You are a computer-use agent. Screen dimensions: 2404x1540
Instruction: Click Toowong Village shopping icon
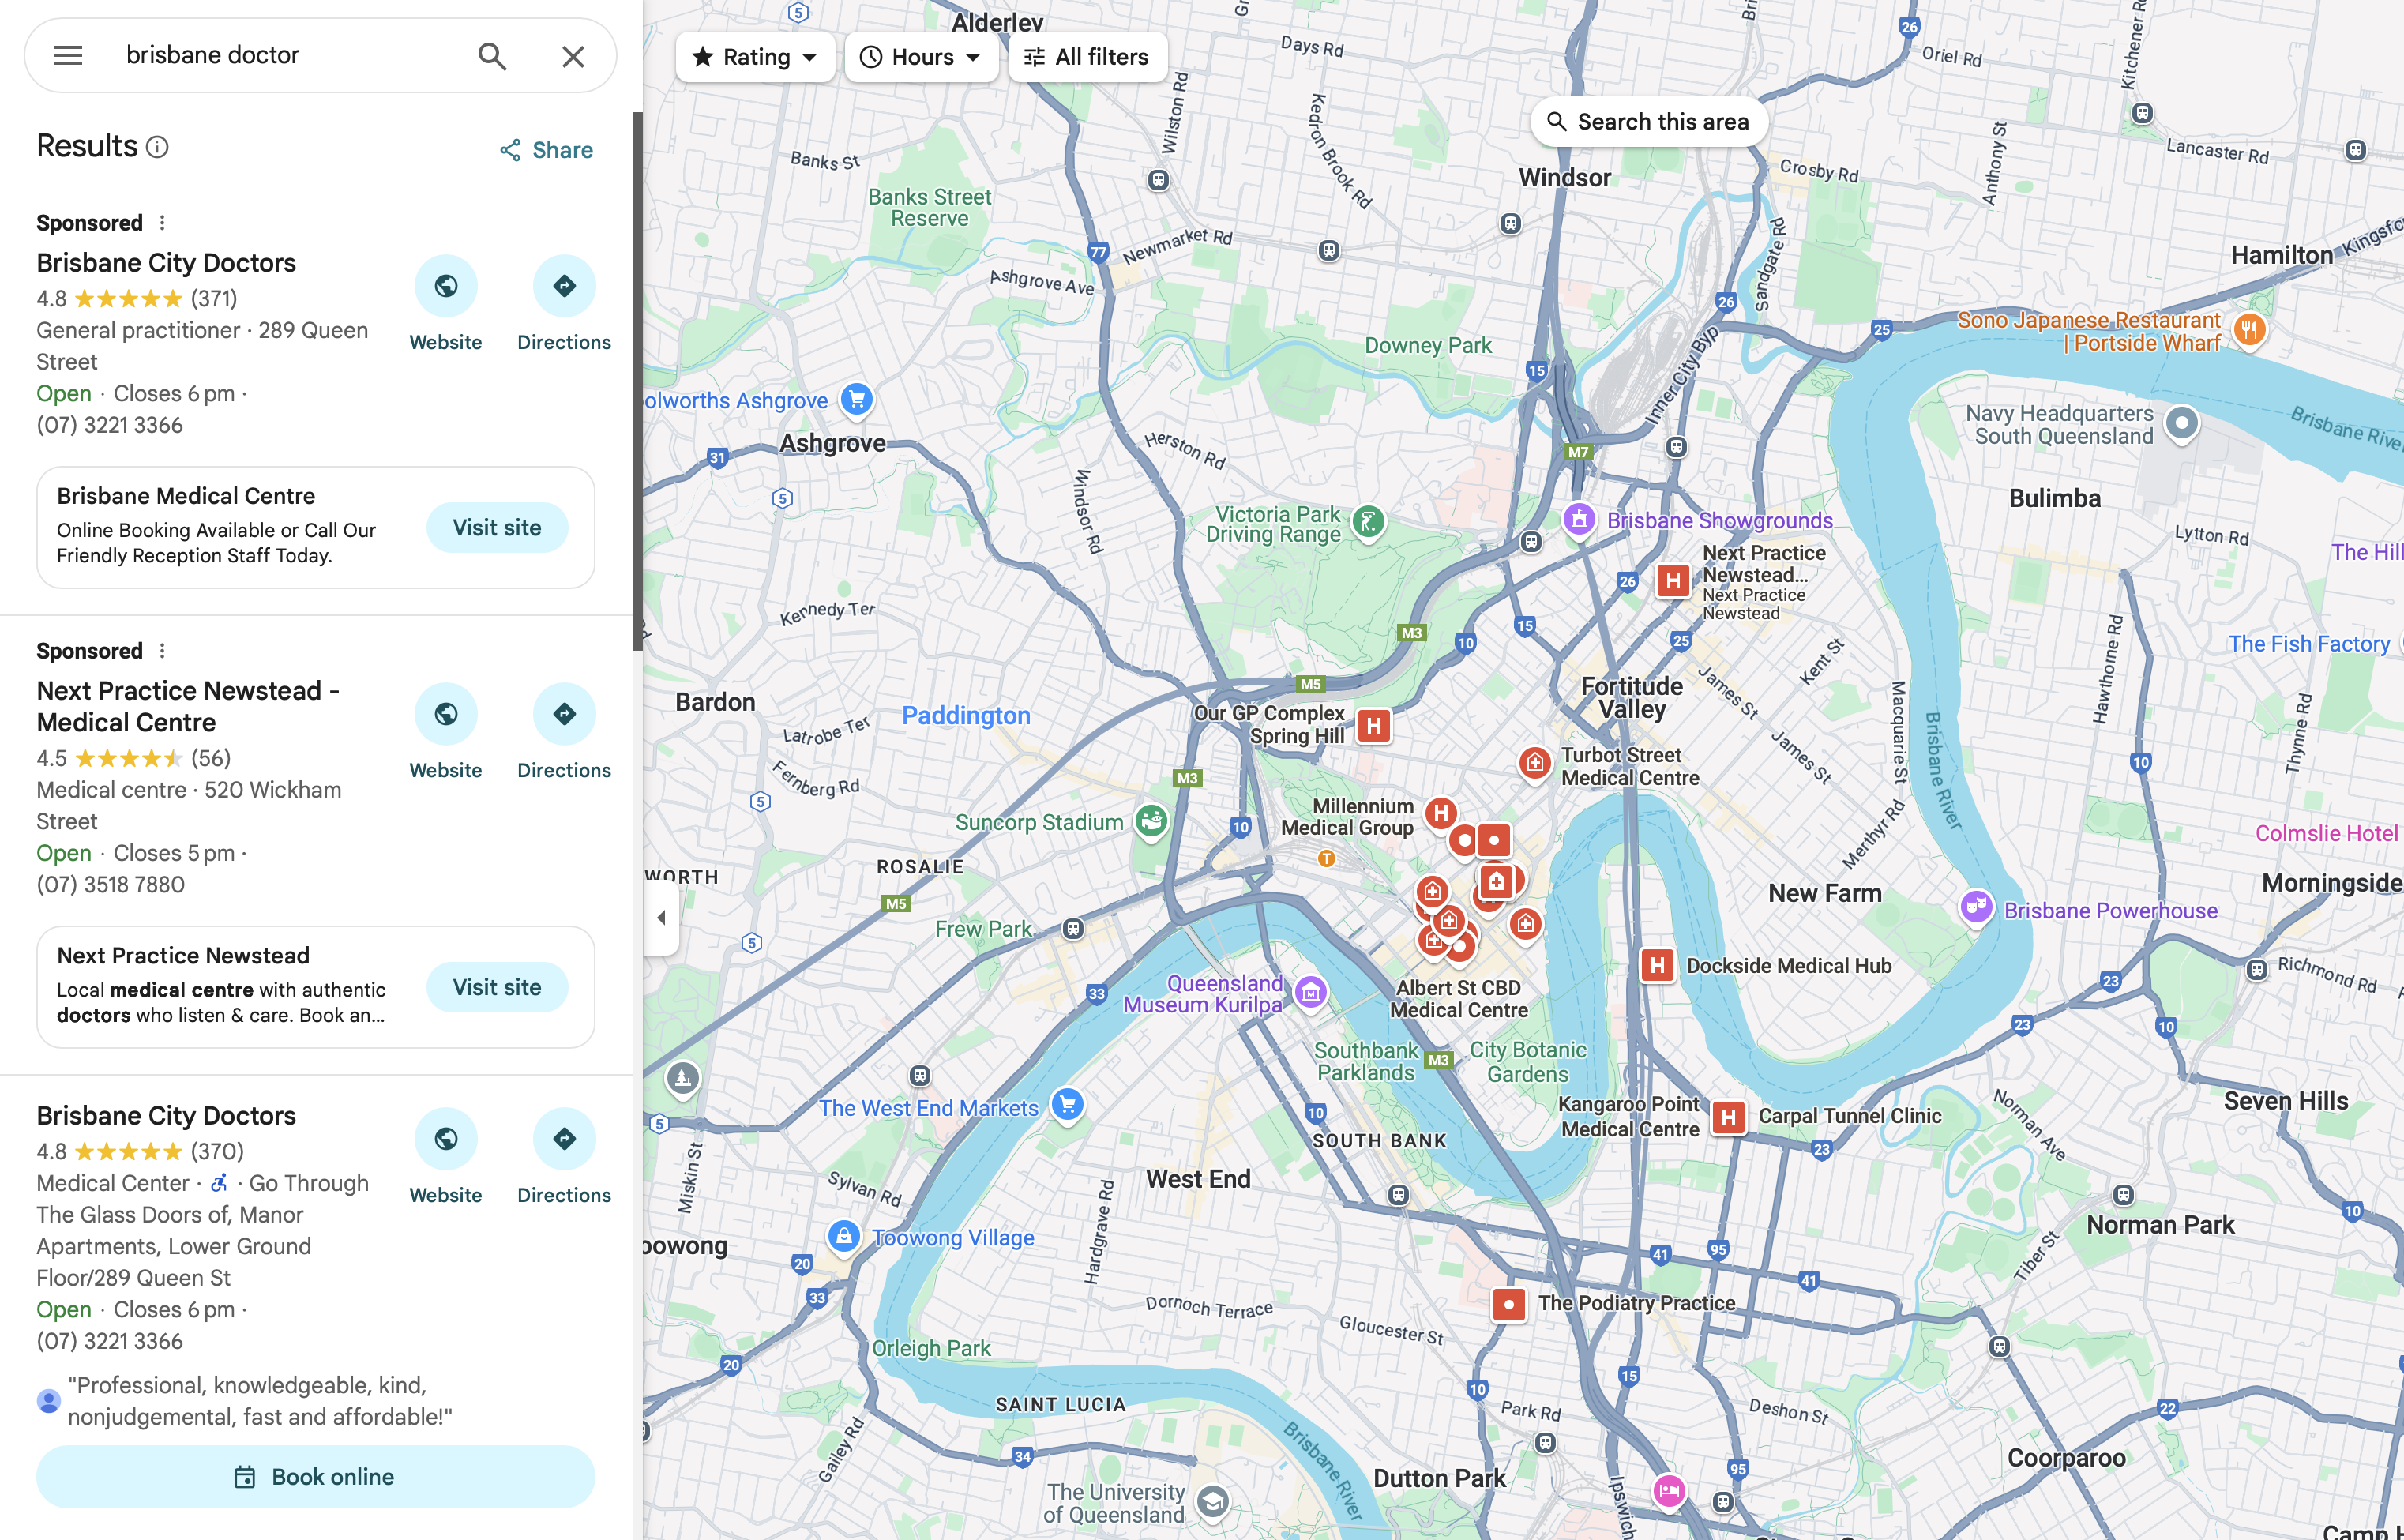(844, 1236)
